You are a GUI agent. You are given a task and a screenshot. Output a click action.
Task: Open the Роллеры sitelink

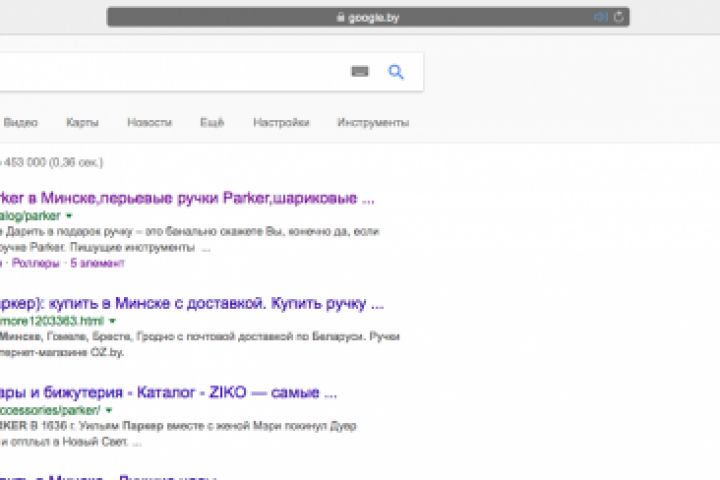point(35,263)
